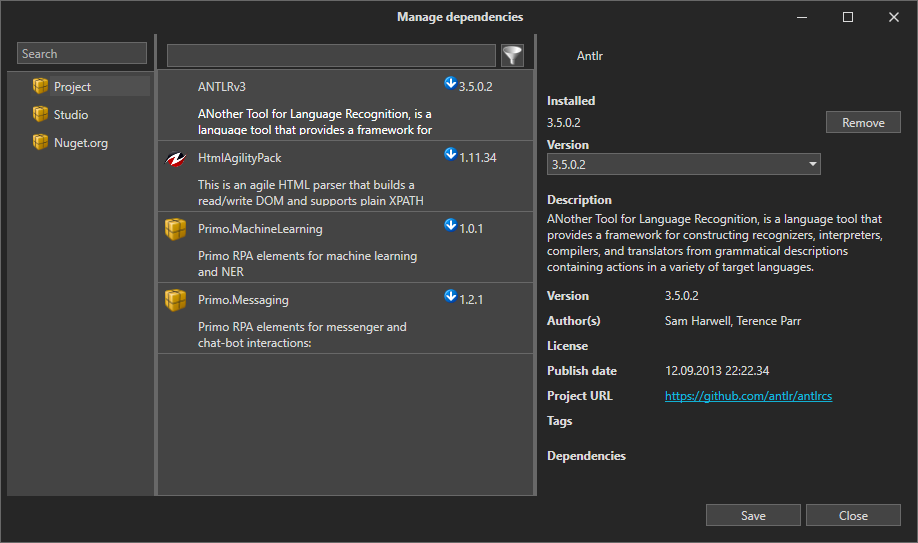
Task: Click the version number 1.11.34
Action: click(x=478, y=158)
